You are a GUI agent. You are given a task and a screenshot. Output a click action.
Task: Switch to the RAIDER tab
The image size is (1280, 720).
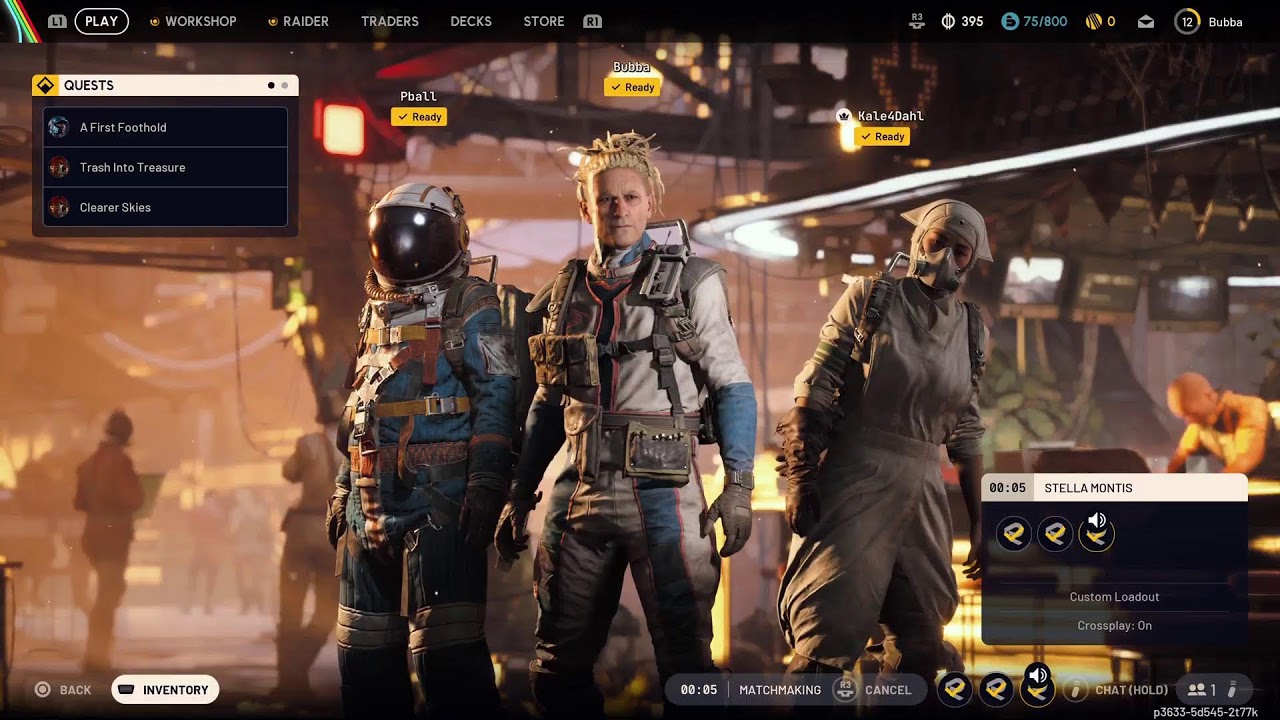(306, 21)
